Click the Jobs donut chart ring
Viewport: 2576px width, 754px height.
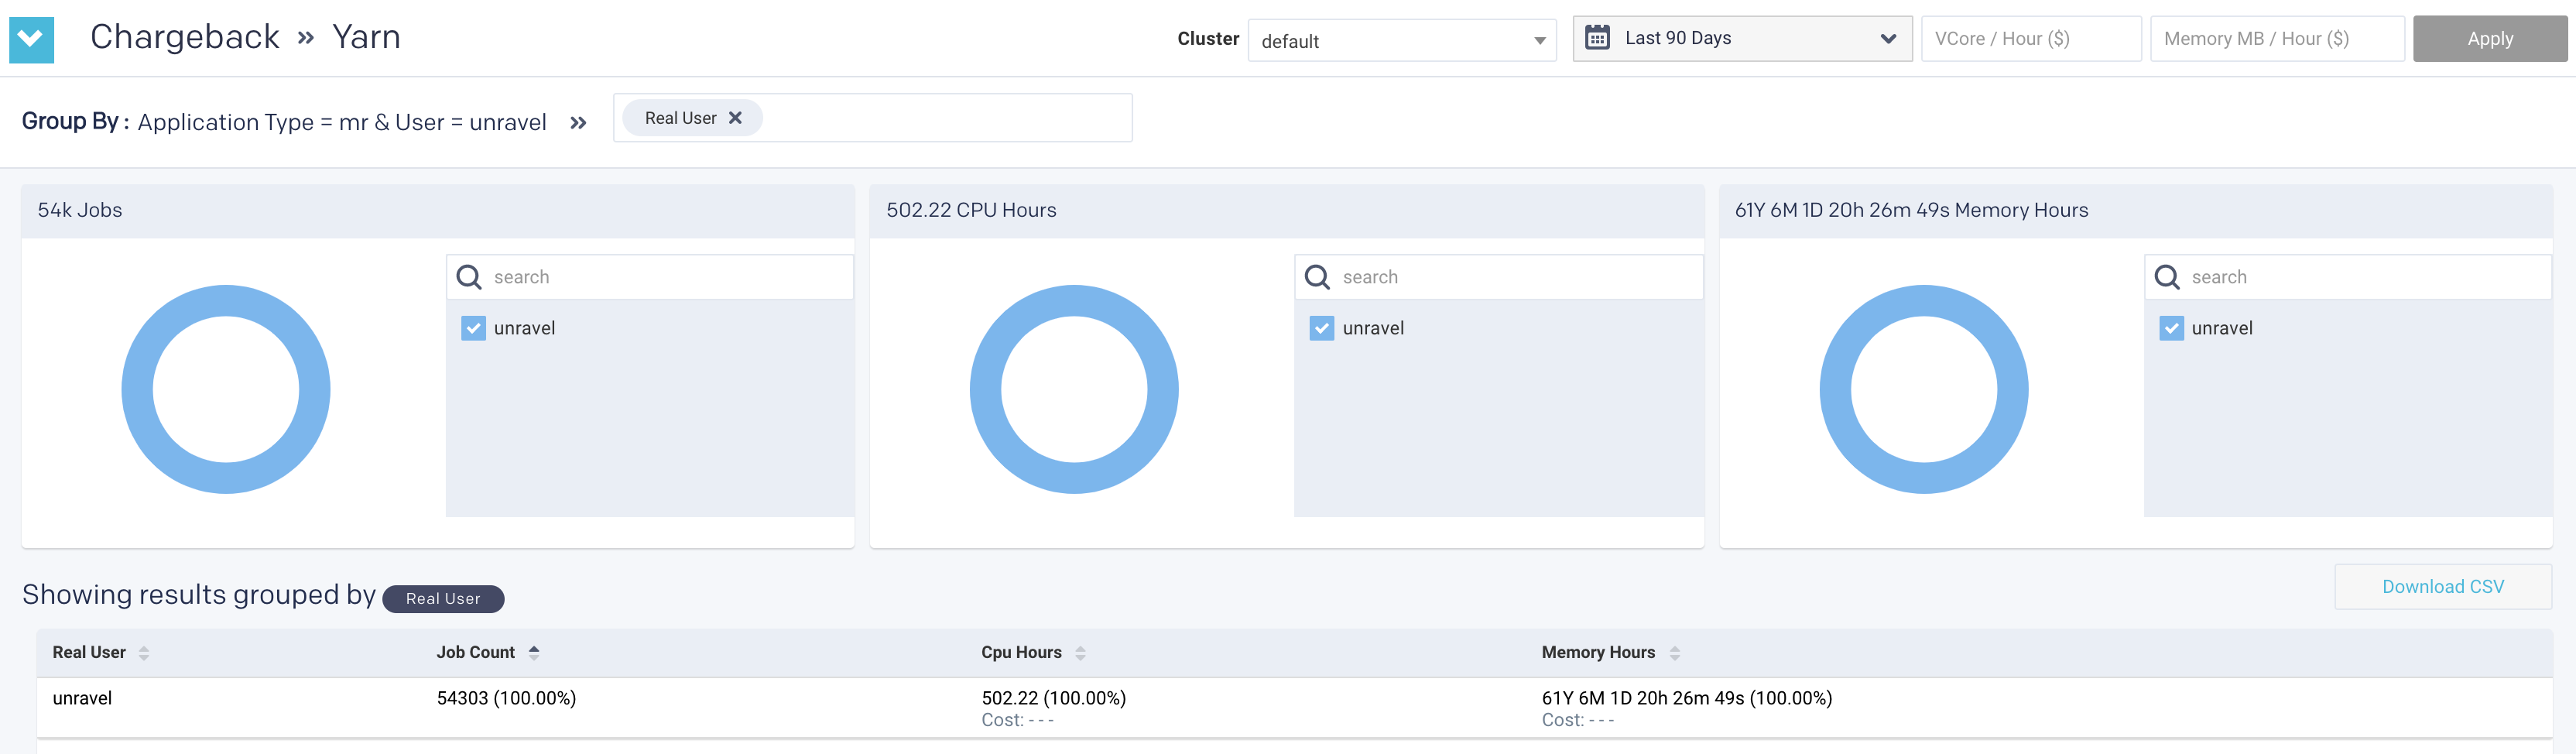pos(136,390)
